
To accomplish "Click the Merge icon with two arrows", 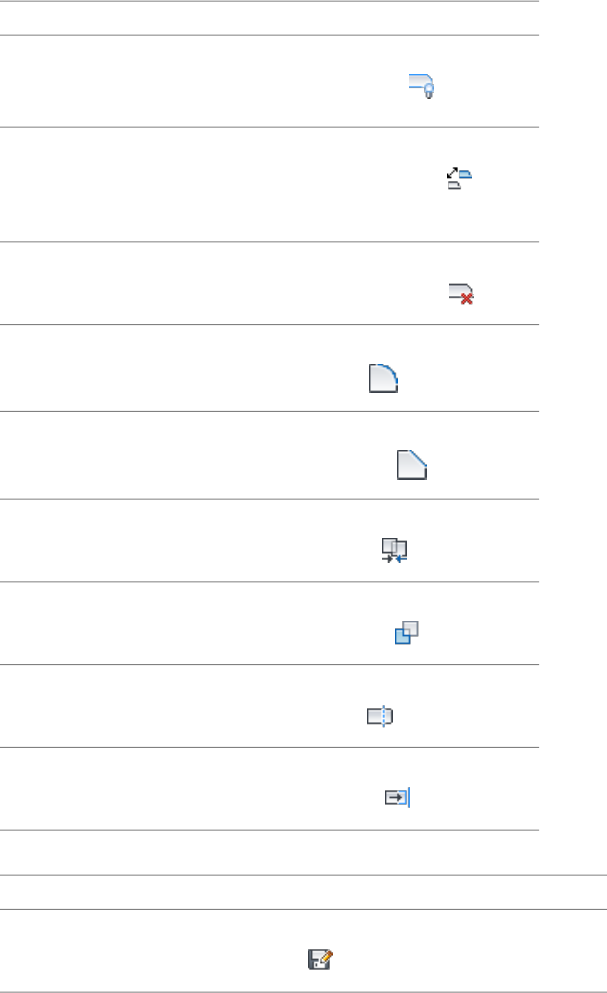I will click(395, 550).
